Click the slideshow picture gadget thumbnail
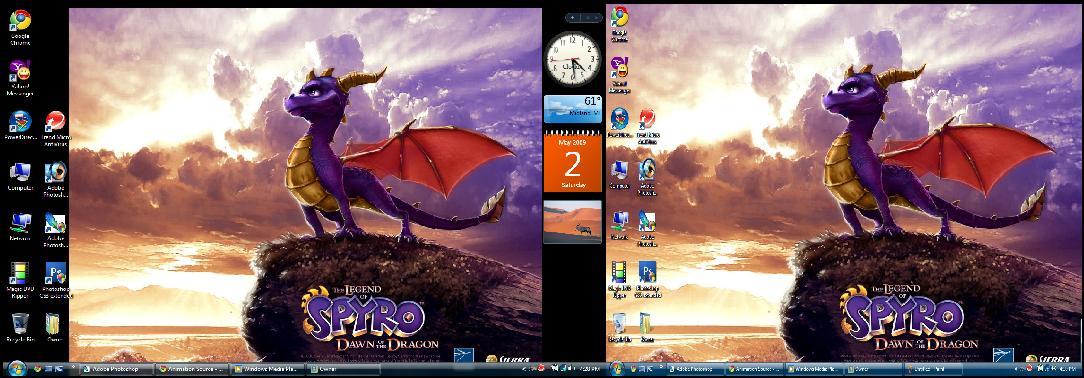This screenshot has width=1084, height=378. pyautogui.click(x=572, y=222)
